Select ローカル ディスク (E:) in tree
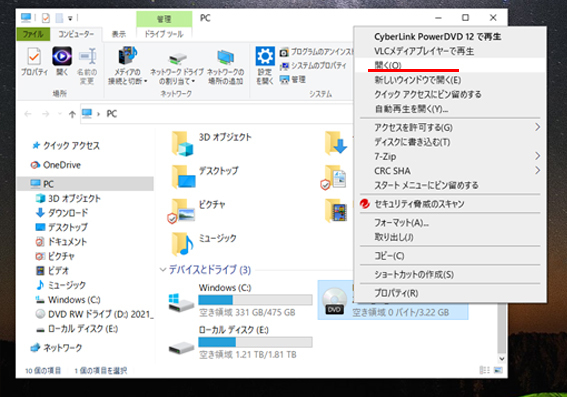 (77, 329)
